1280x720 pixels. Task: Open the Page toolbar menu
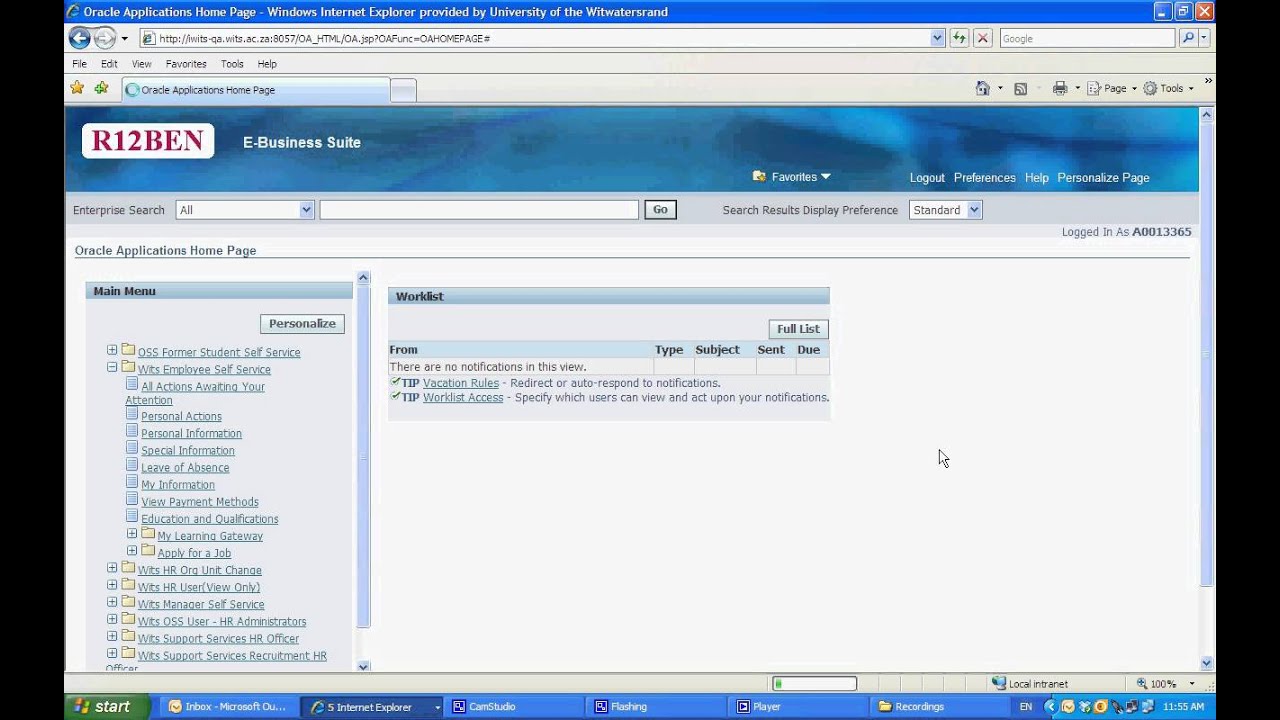pyautogui.click(x=1112, y=88)
